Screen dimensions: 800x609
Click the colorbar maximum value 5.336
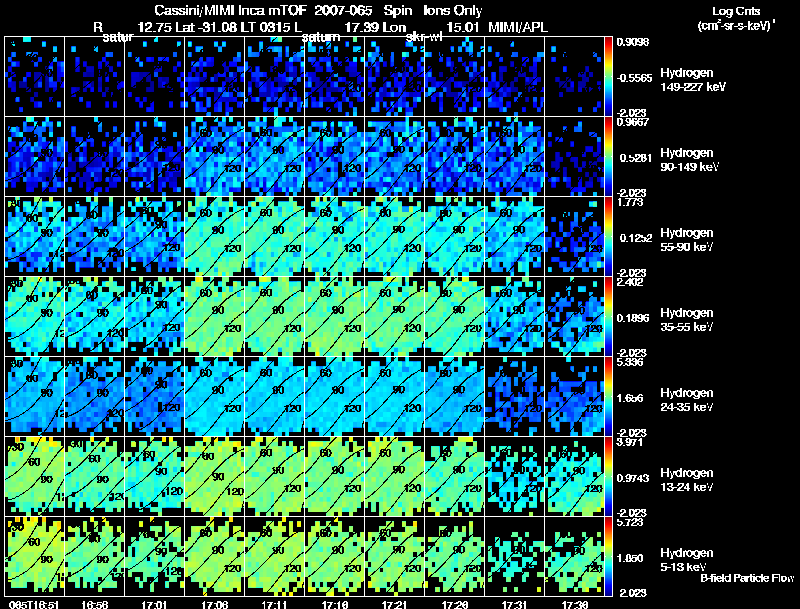(630, 362)
